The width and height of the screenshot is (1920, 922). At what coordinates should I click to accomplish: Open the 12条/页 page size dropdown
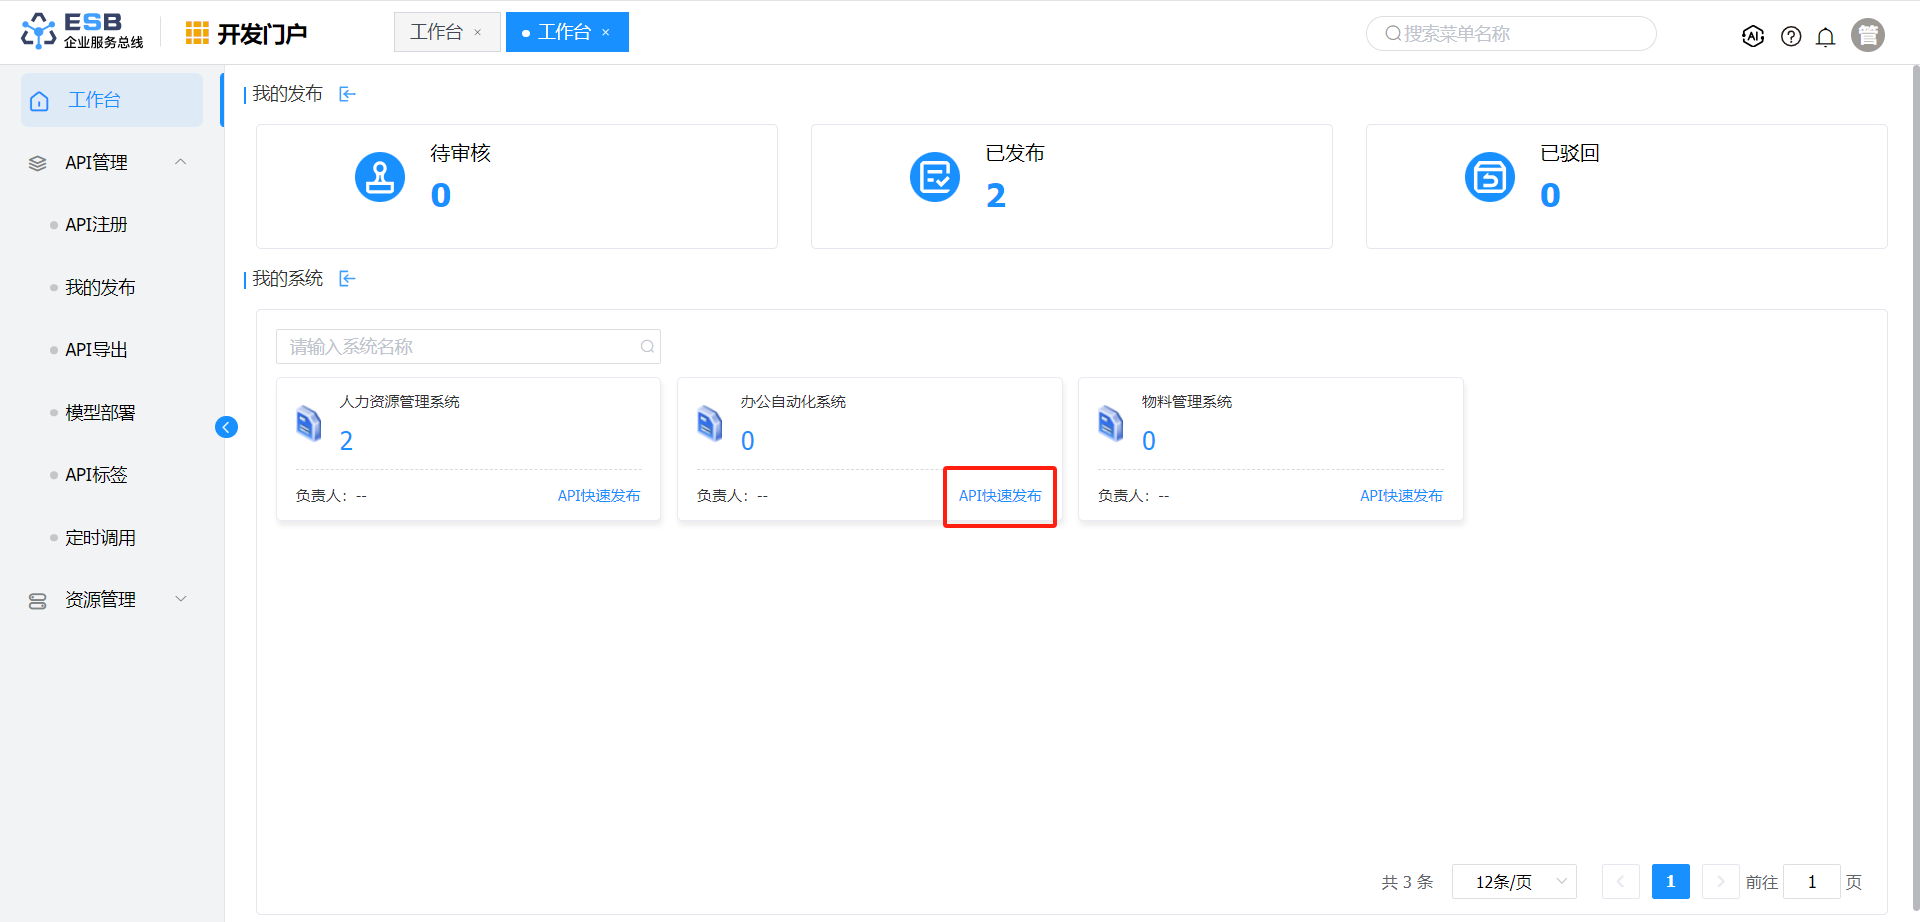pos(1513,882)
